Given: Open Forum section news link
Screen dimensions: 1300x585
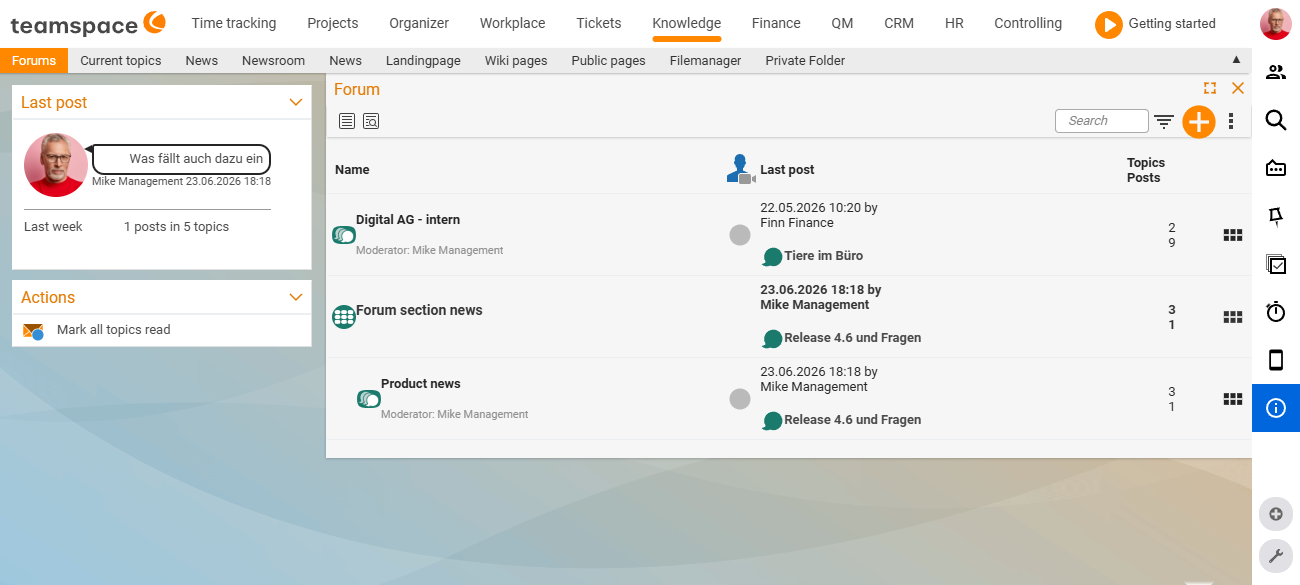Looking at the screenshot, I should point(420,311).
